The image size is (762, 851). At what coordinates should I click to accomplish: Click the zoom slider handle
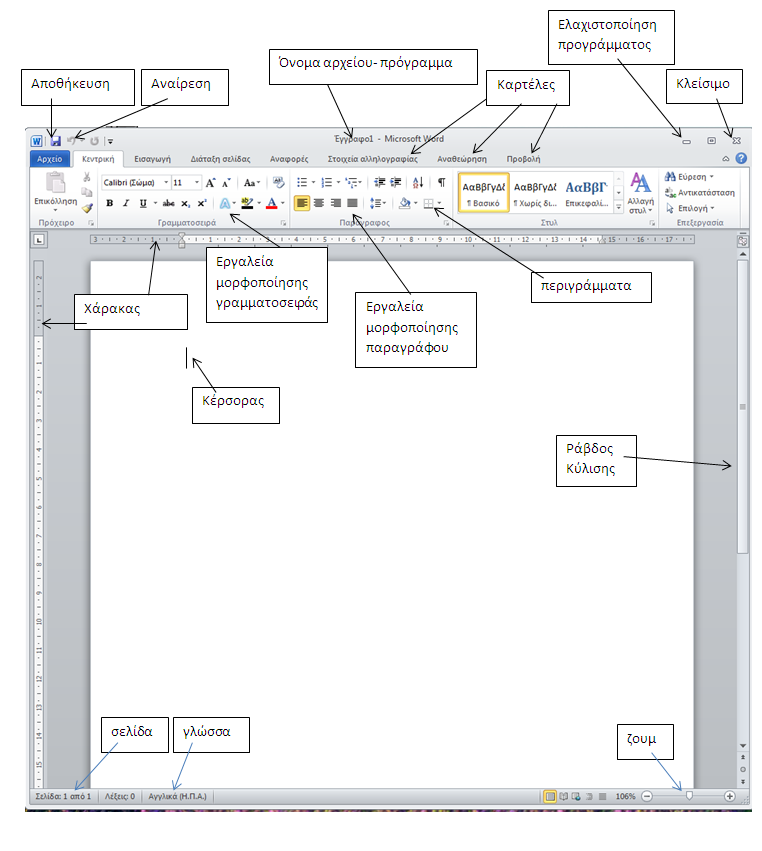pos(689,796)
